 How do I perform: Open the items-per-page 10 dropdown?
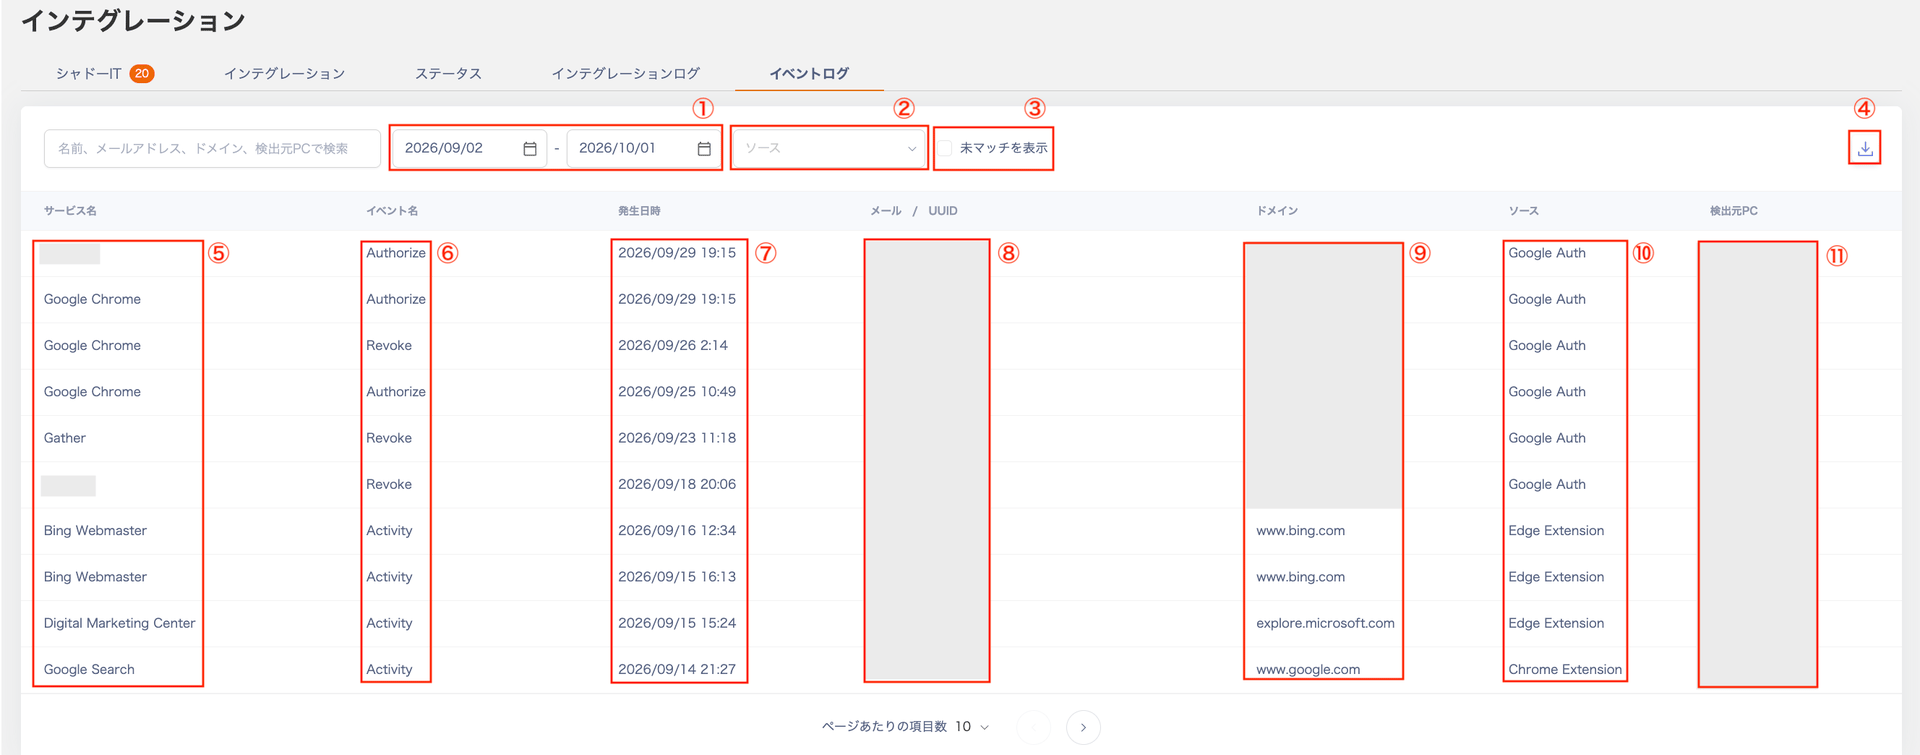tap(972, 727)
